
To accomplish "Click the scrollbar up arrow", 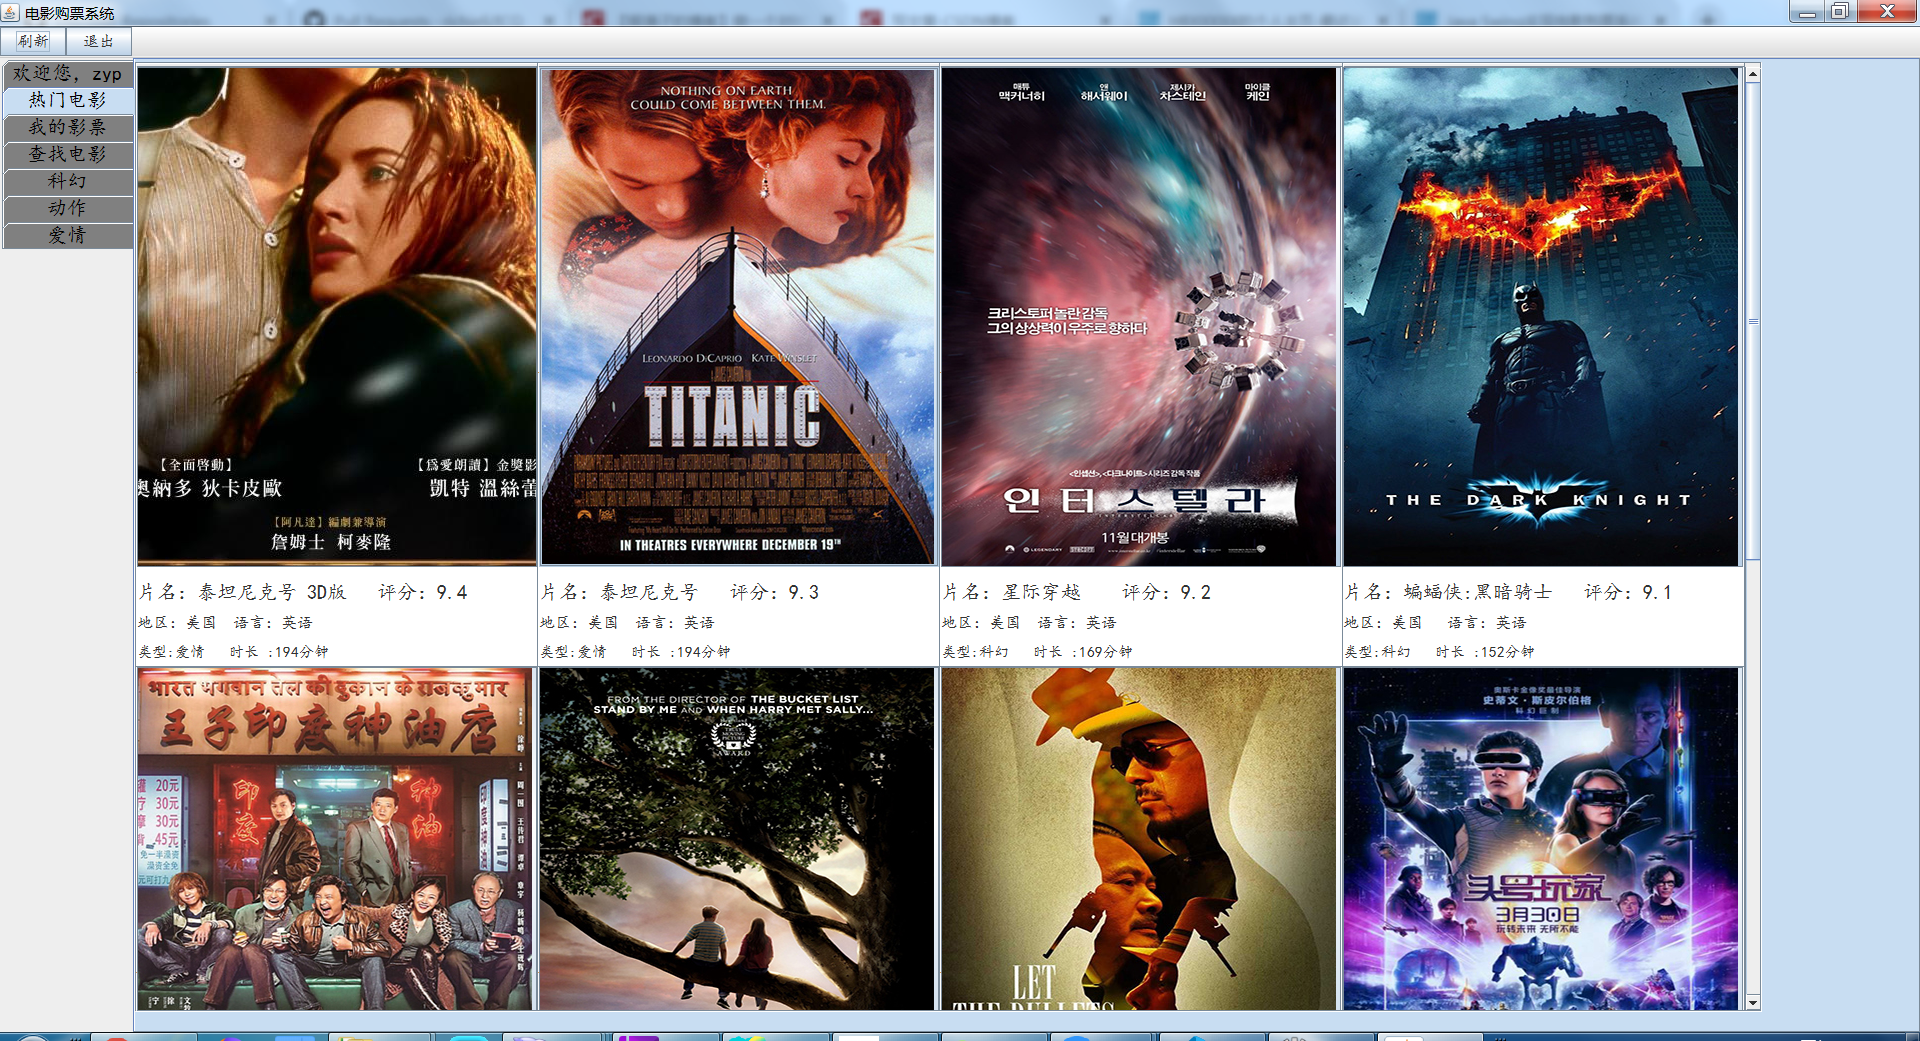I will (1753, 74).
